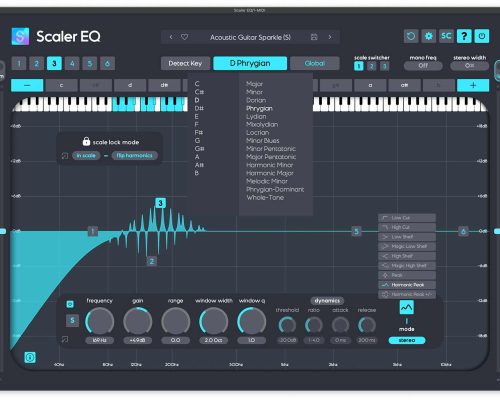Select Harmonic Peak +/- filter type
This screenshot has width=500, height=400.
(x=407, y=295)
